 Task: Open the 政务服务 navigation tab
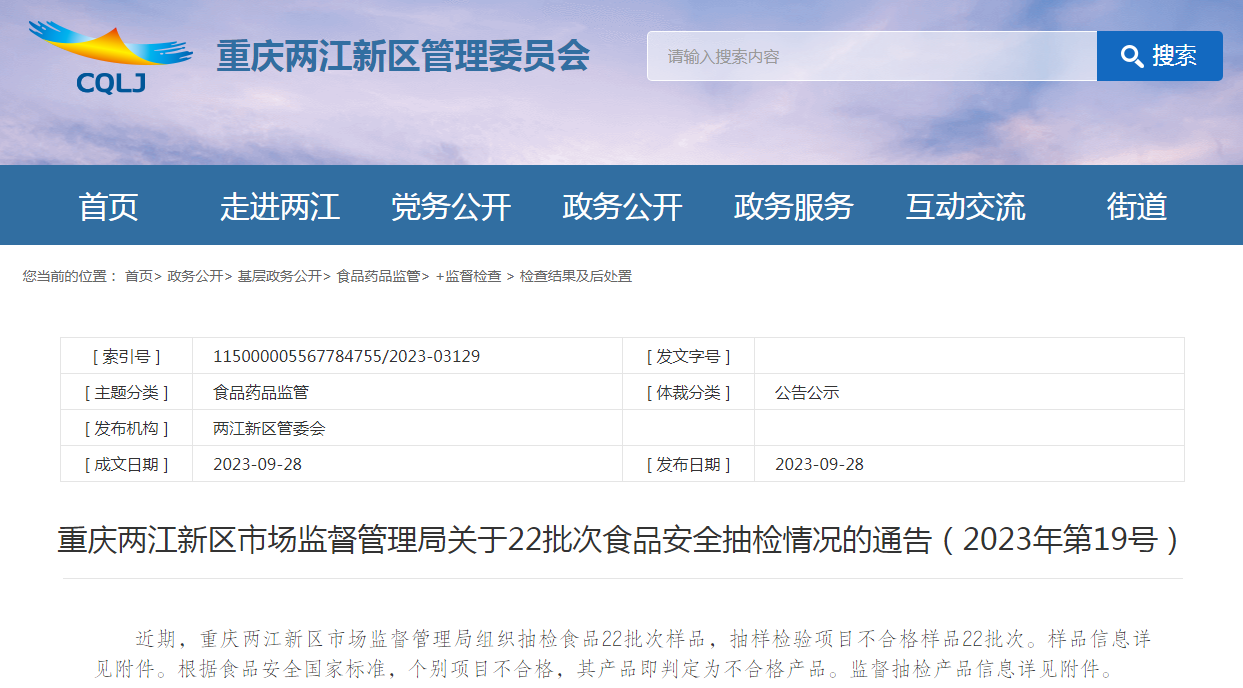[794, 206]
